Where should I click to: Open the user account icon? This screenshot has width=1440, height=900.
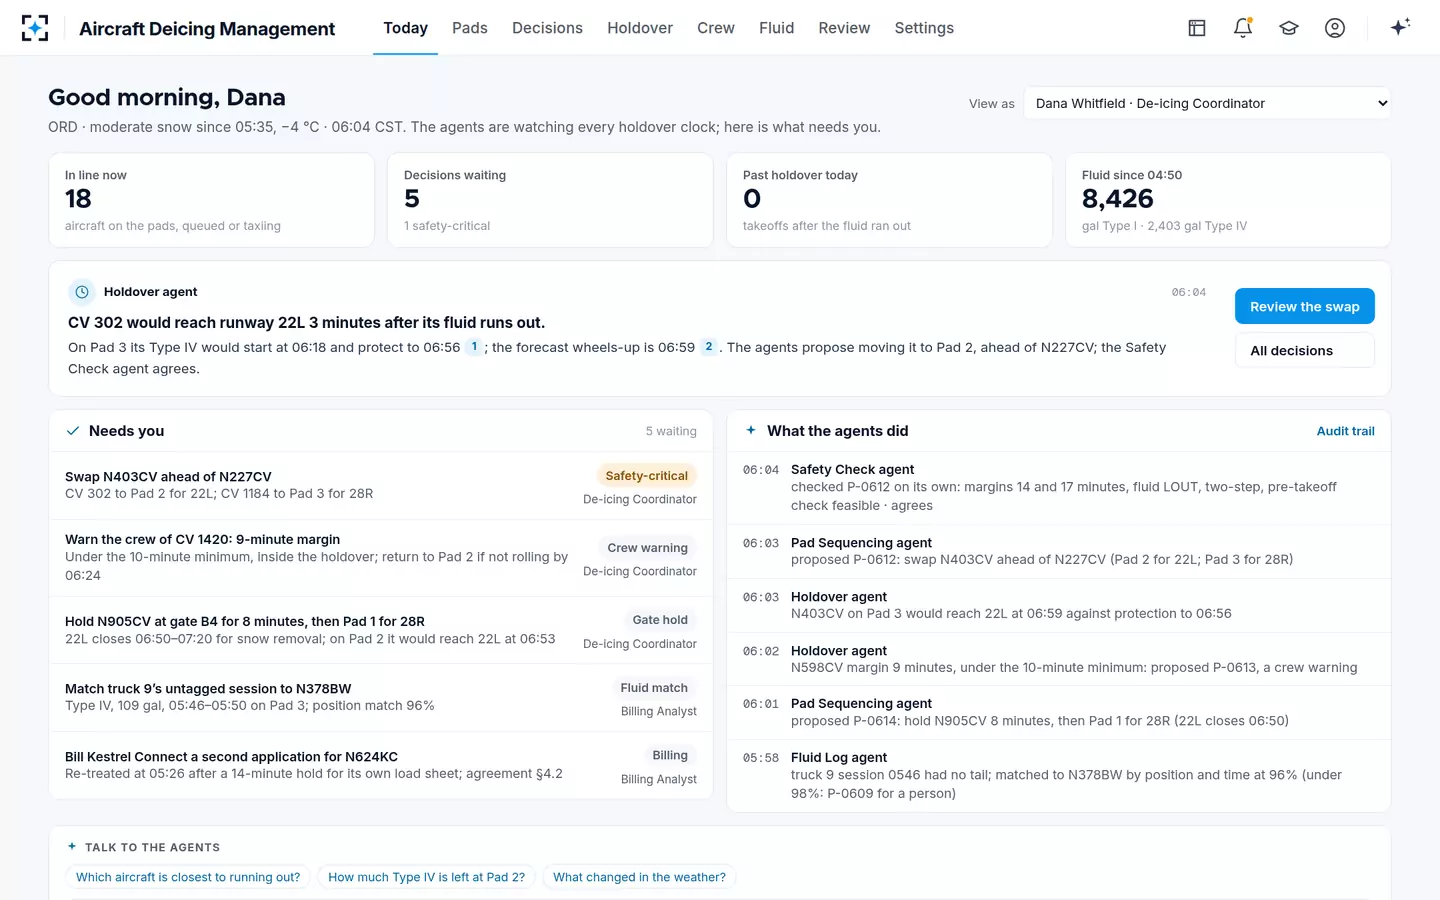(x=1335, y=28)
